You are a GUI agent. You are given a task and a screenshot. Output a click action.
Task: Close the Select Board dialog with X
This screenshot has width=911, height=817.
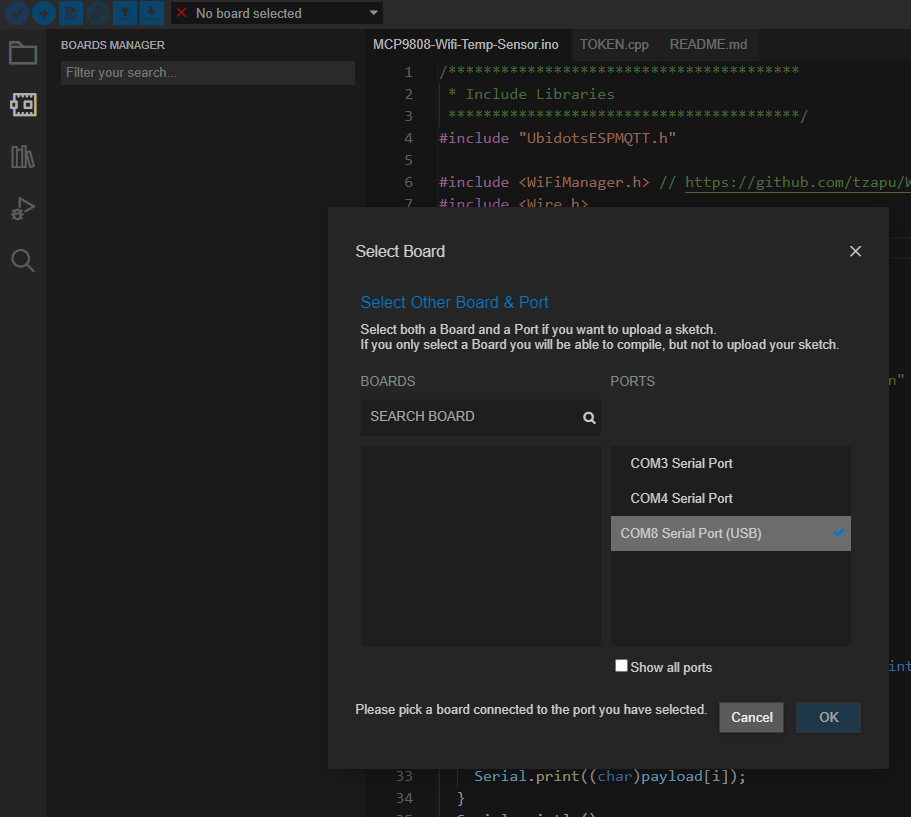(855, 251)
